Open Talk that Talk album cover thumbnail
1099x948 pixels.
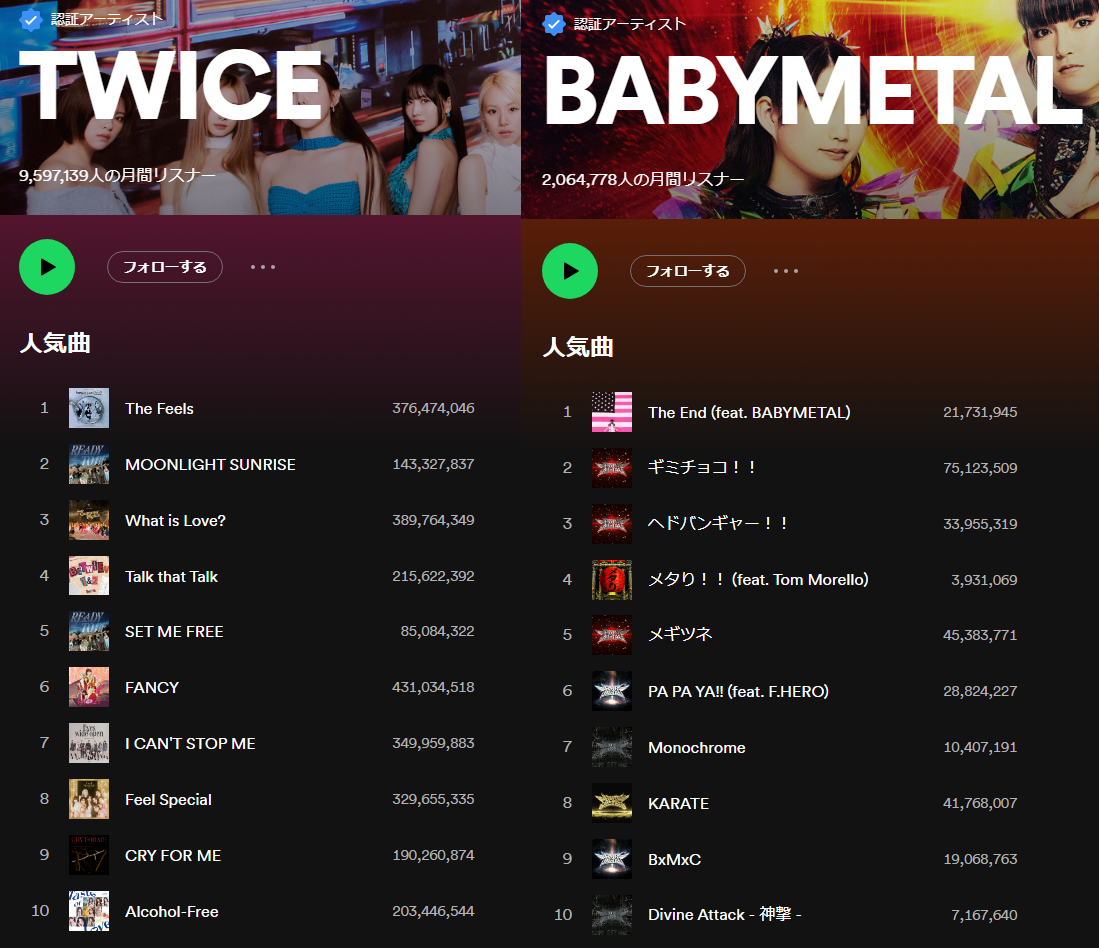coord(89,576)
